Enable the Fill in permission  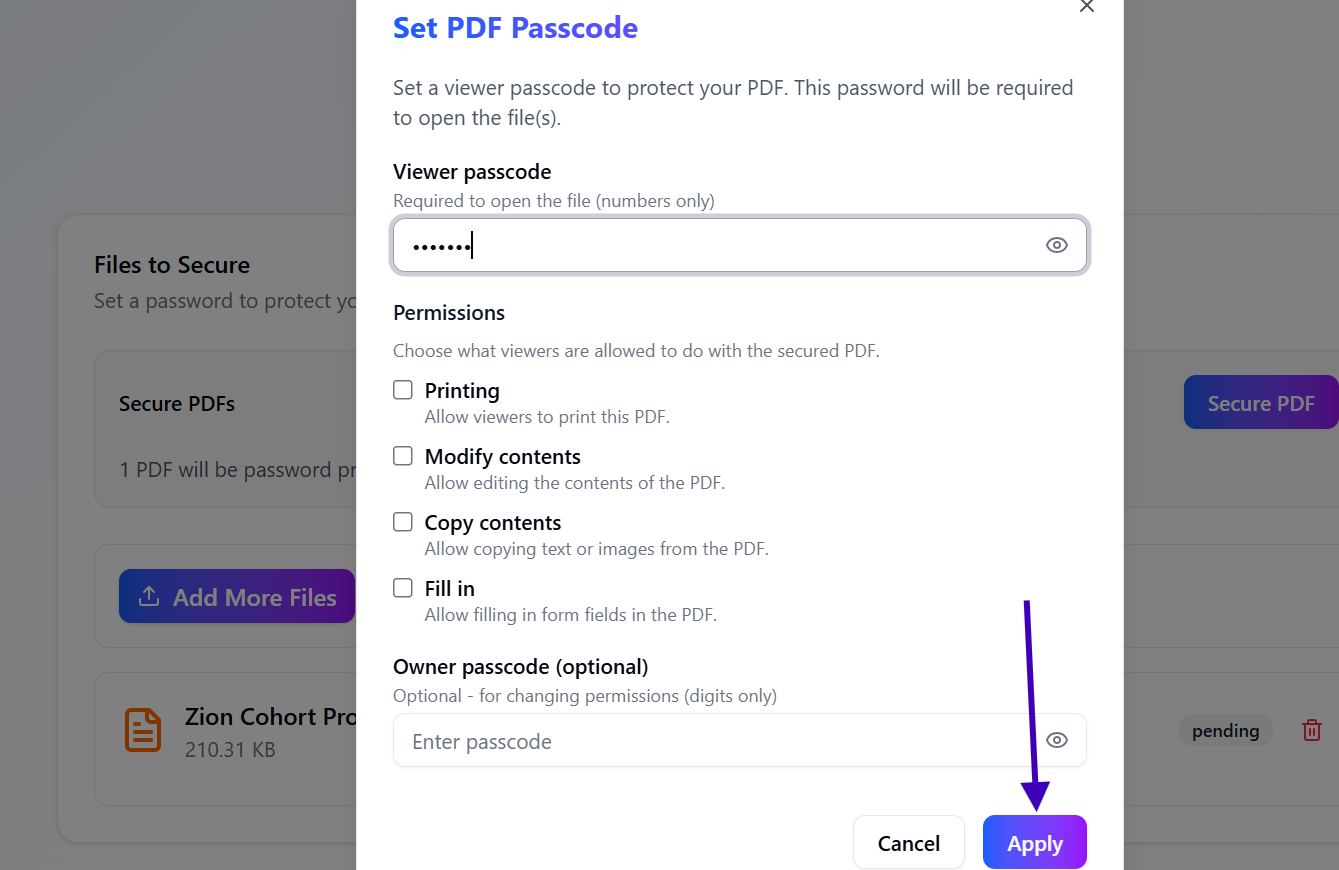point(402,587)
